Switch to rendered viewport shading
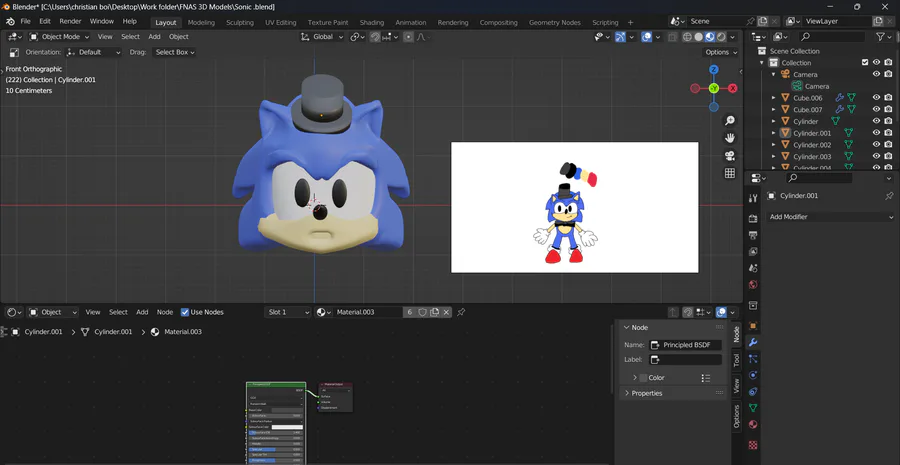 coord(721,37)
